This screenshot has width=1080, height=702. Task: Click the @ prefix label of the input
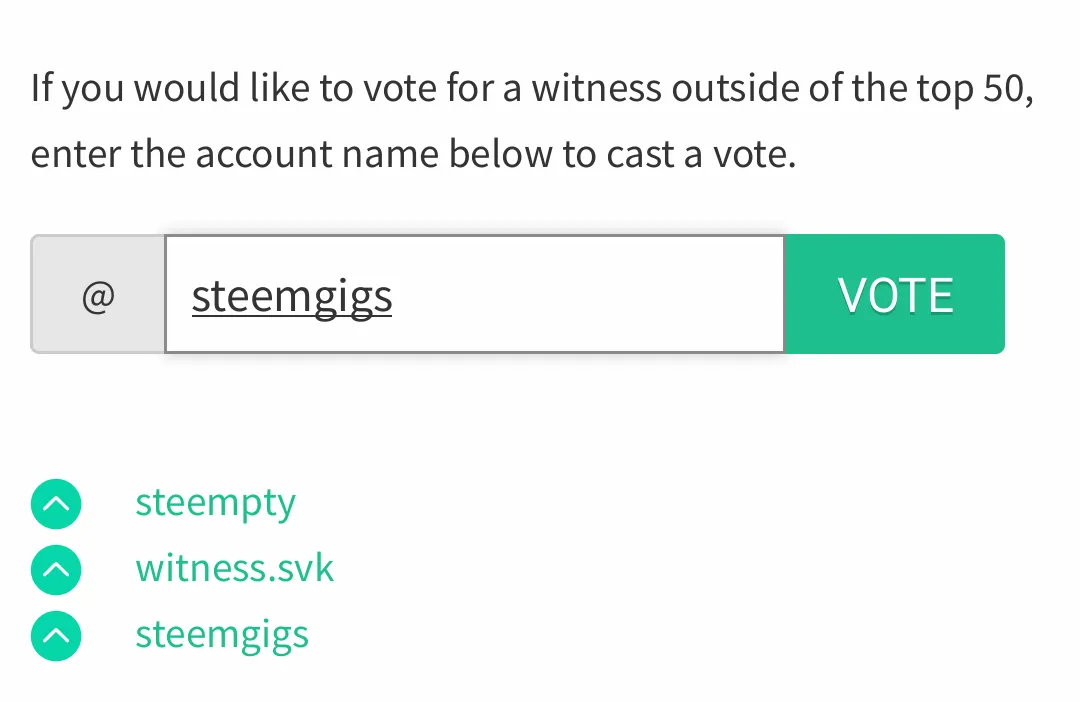point(98,297)
